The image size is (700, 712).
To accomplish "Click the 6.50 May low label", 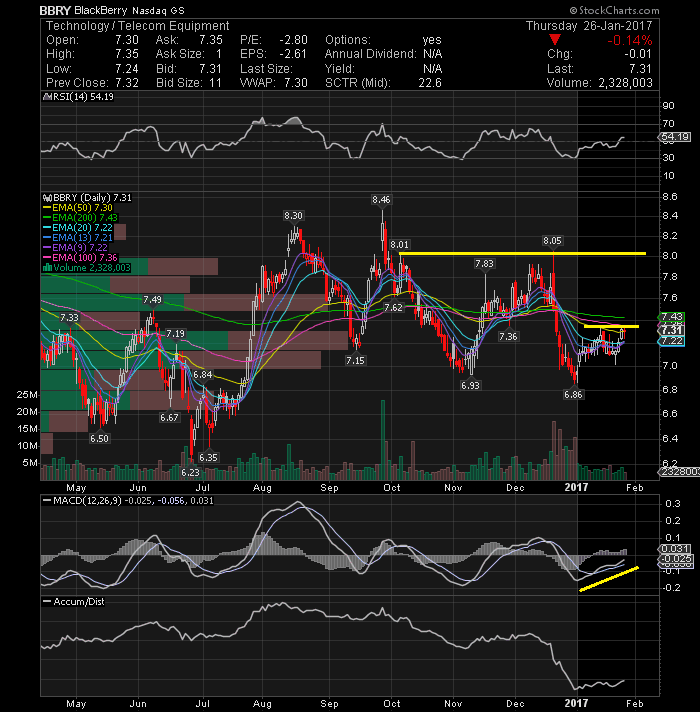I will coord(99,439).
